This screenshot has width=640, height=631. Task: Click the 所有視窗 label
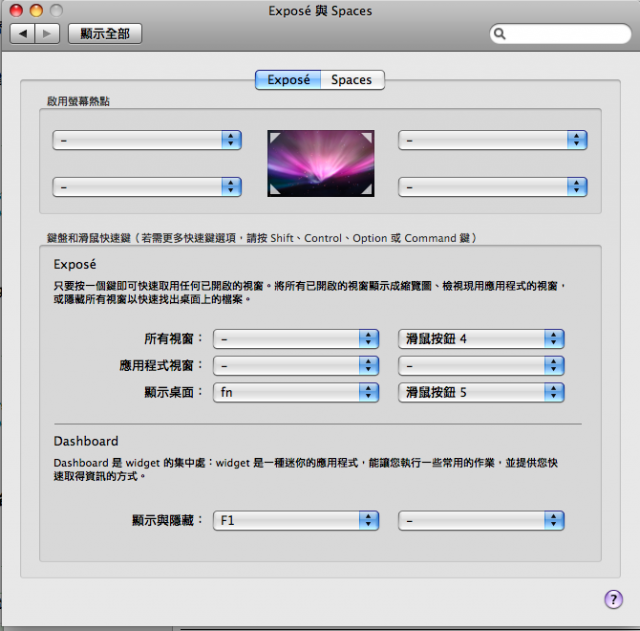[x=173, y=339]
